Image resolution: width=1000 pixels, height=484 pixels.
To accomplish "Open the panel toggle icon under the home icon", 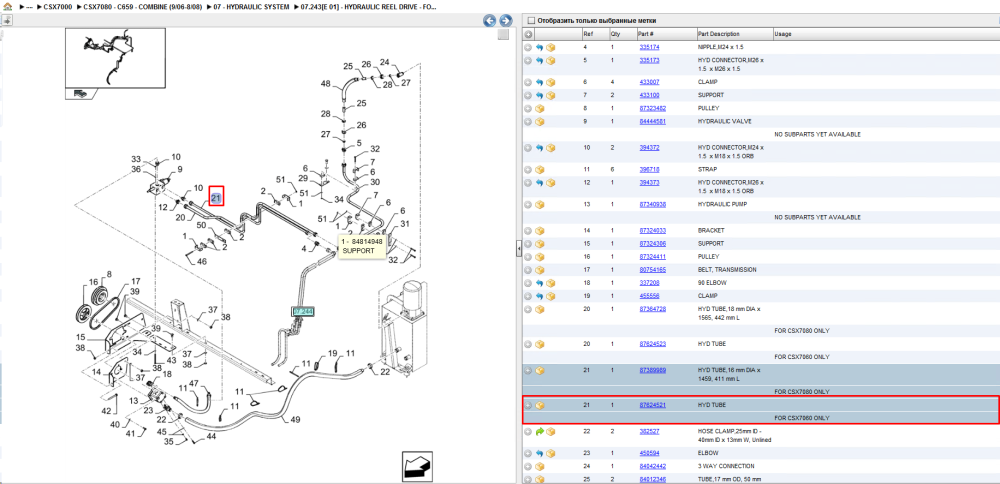I will click(6, 20).
